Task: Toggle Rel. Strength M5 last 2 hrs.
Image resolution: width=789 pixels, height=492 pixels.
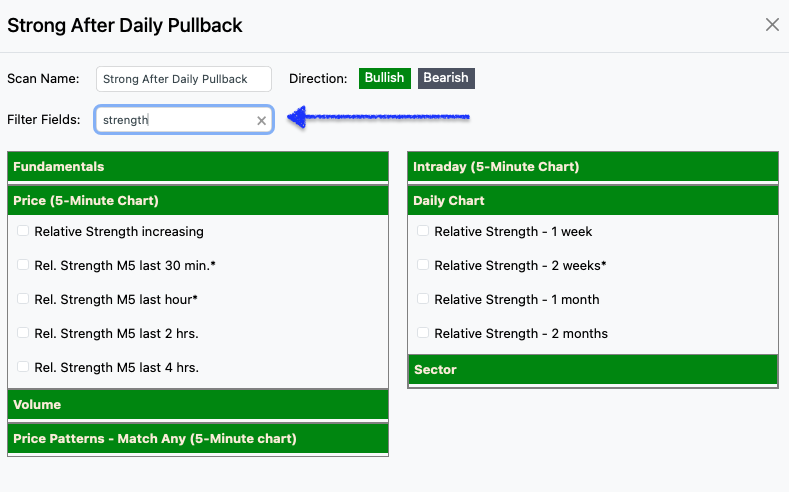Action: coord(23,333)
